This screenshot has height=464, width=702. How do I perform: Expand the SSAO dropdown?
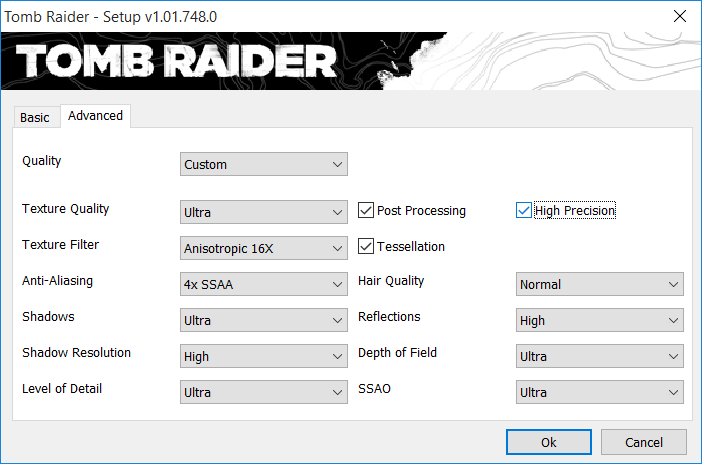coord(599,392)
